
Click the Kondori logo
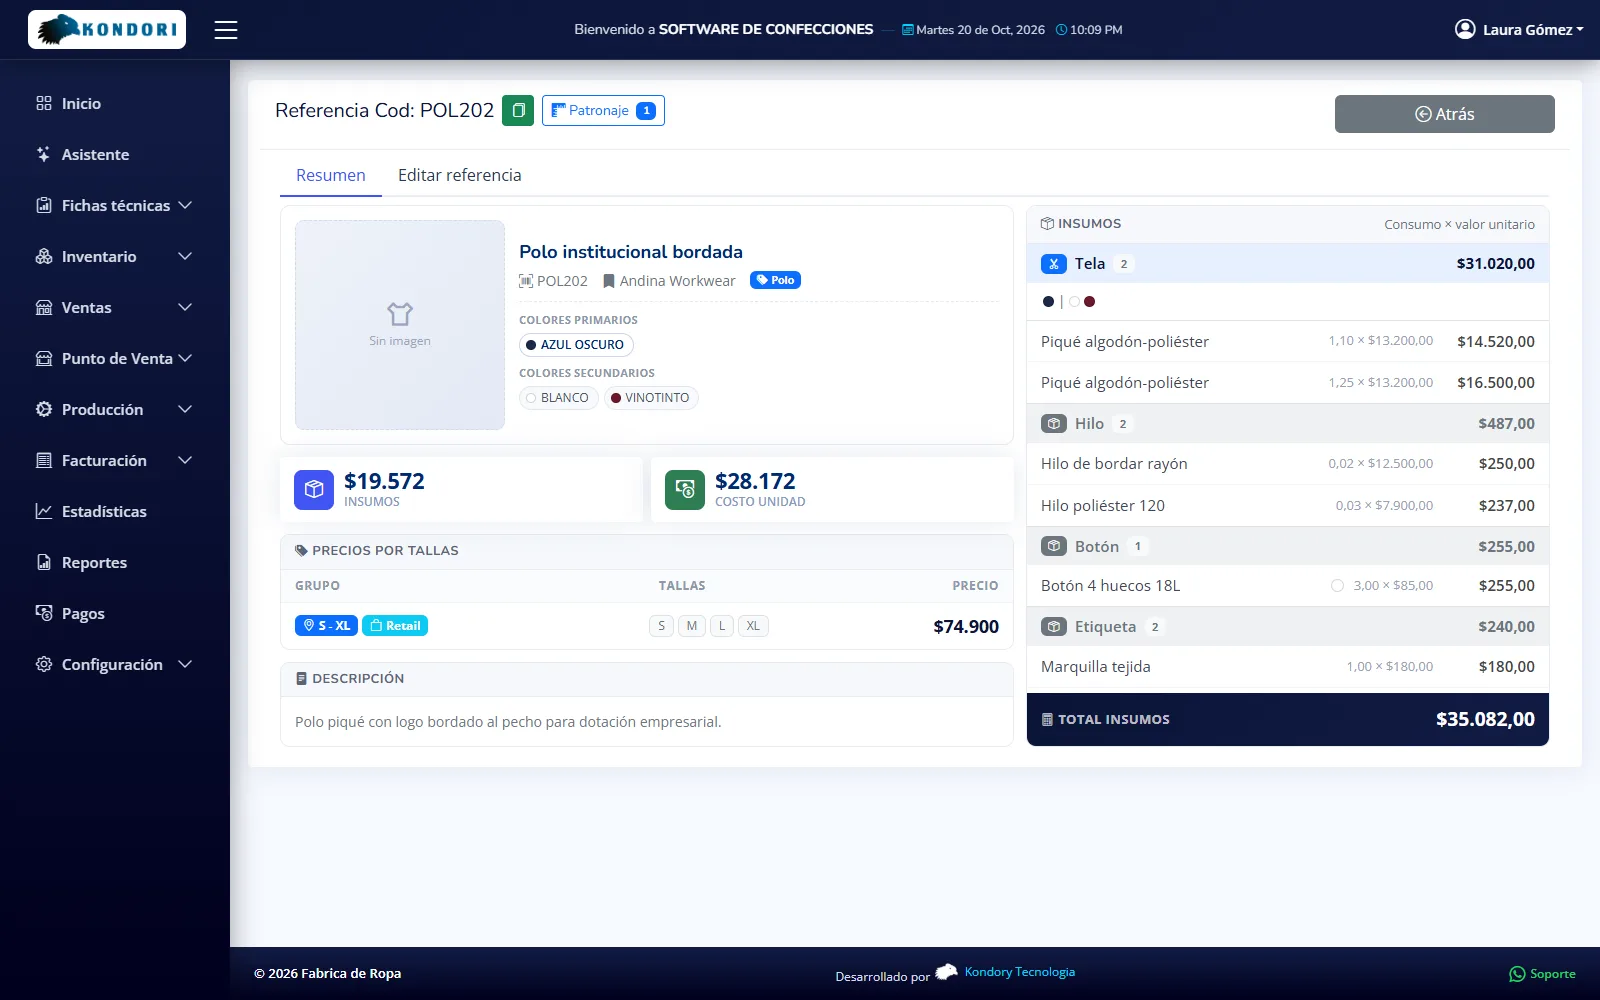(107, 30)
